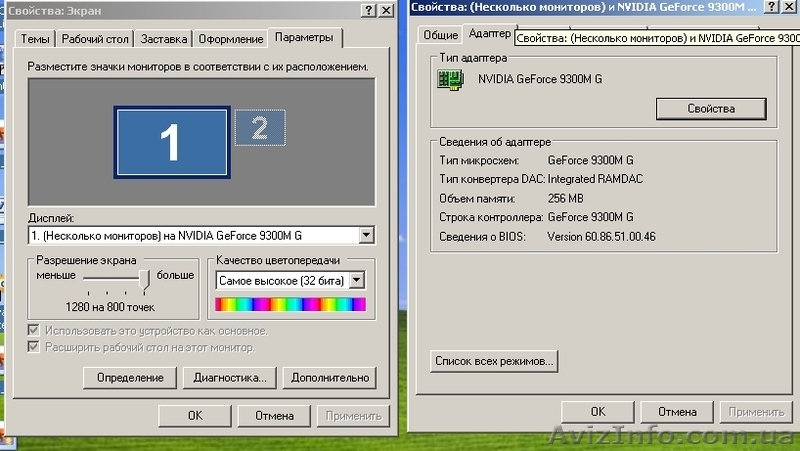Click the color quality spectrum bar

coord(290,305)
